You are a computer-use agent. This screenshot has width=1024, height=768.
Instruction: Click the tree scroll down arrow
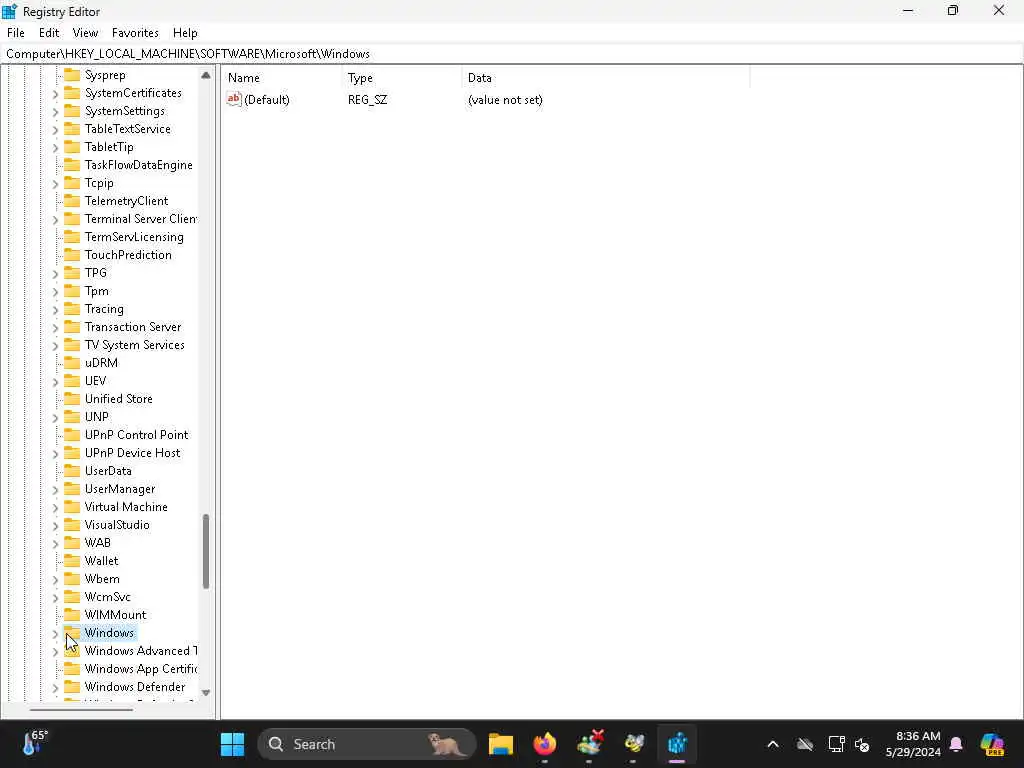click(x=206, y=693)
